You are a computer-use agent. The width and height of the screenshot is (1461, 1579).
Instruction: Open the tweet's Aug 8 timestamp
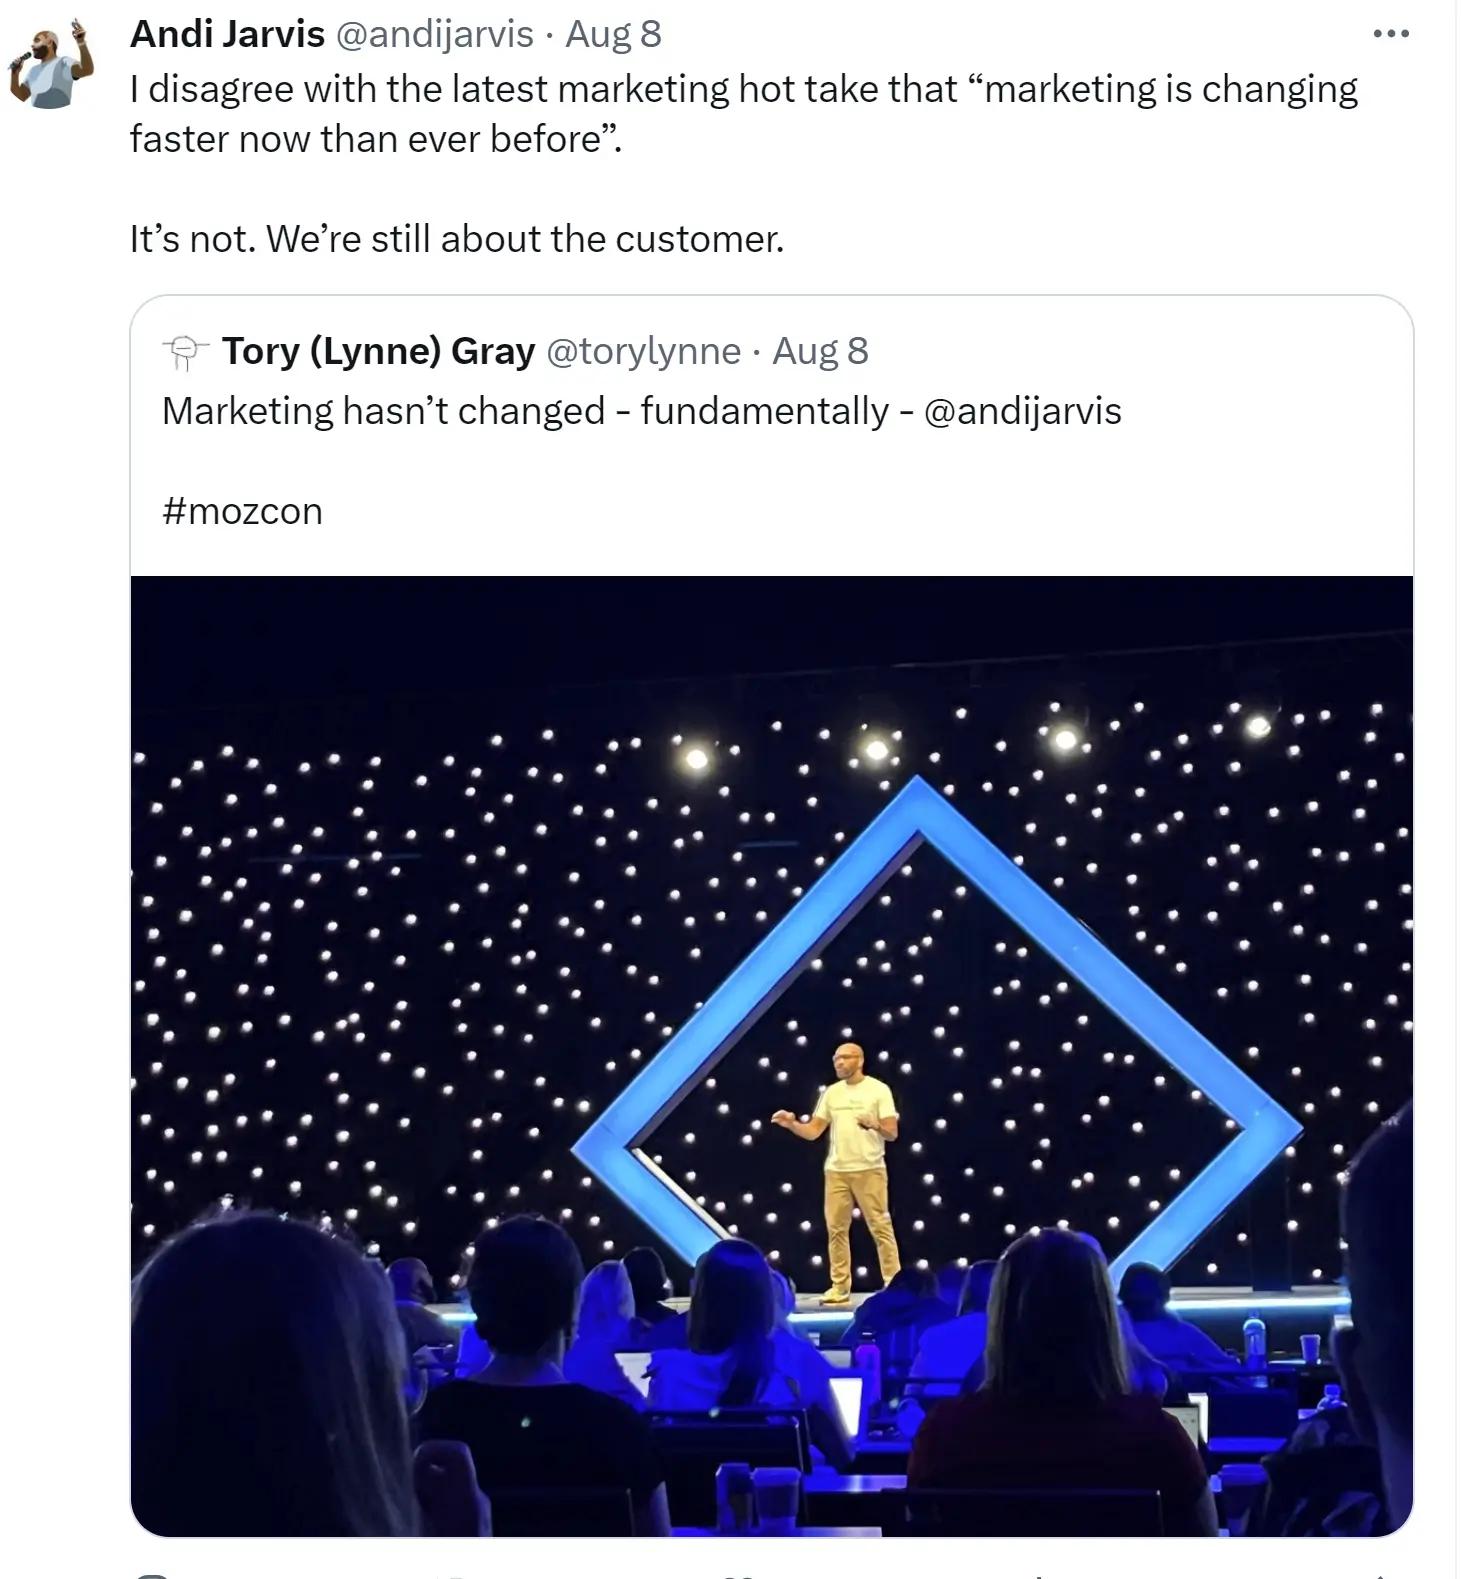tap(613, 35)
